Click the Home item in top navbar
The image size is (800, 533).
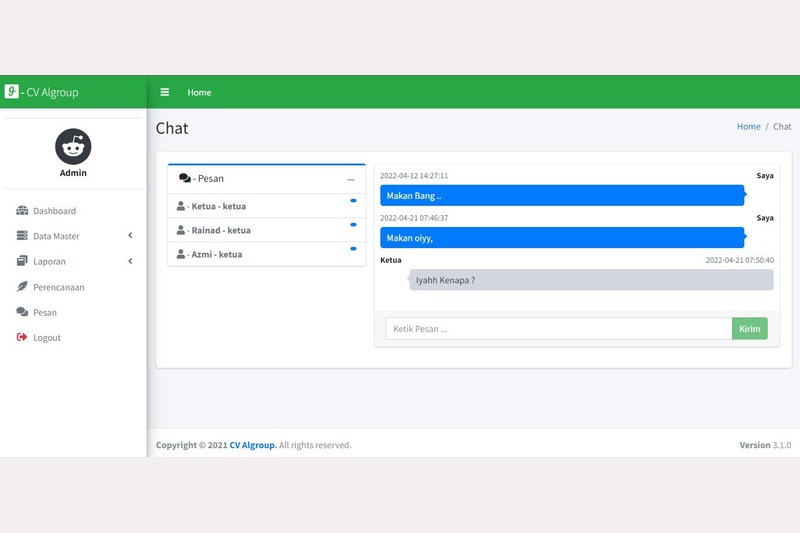pyautogui.click(x=199, y=92)
